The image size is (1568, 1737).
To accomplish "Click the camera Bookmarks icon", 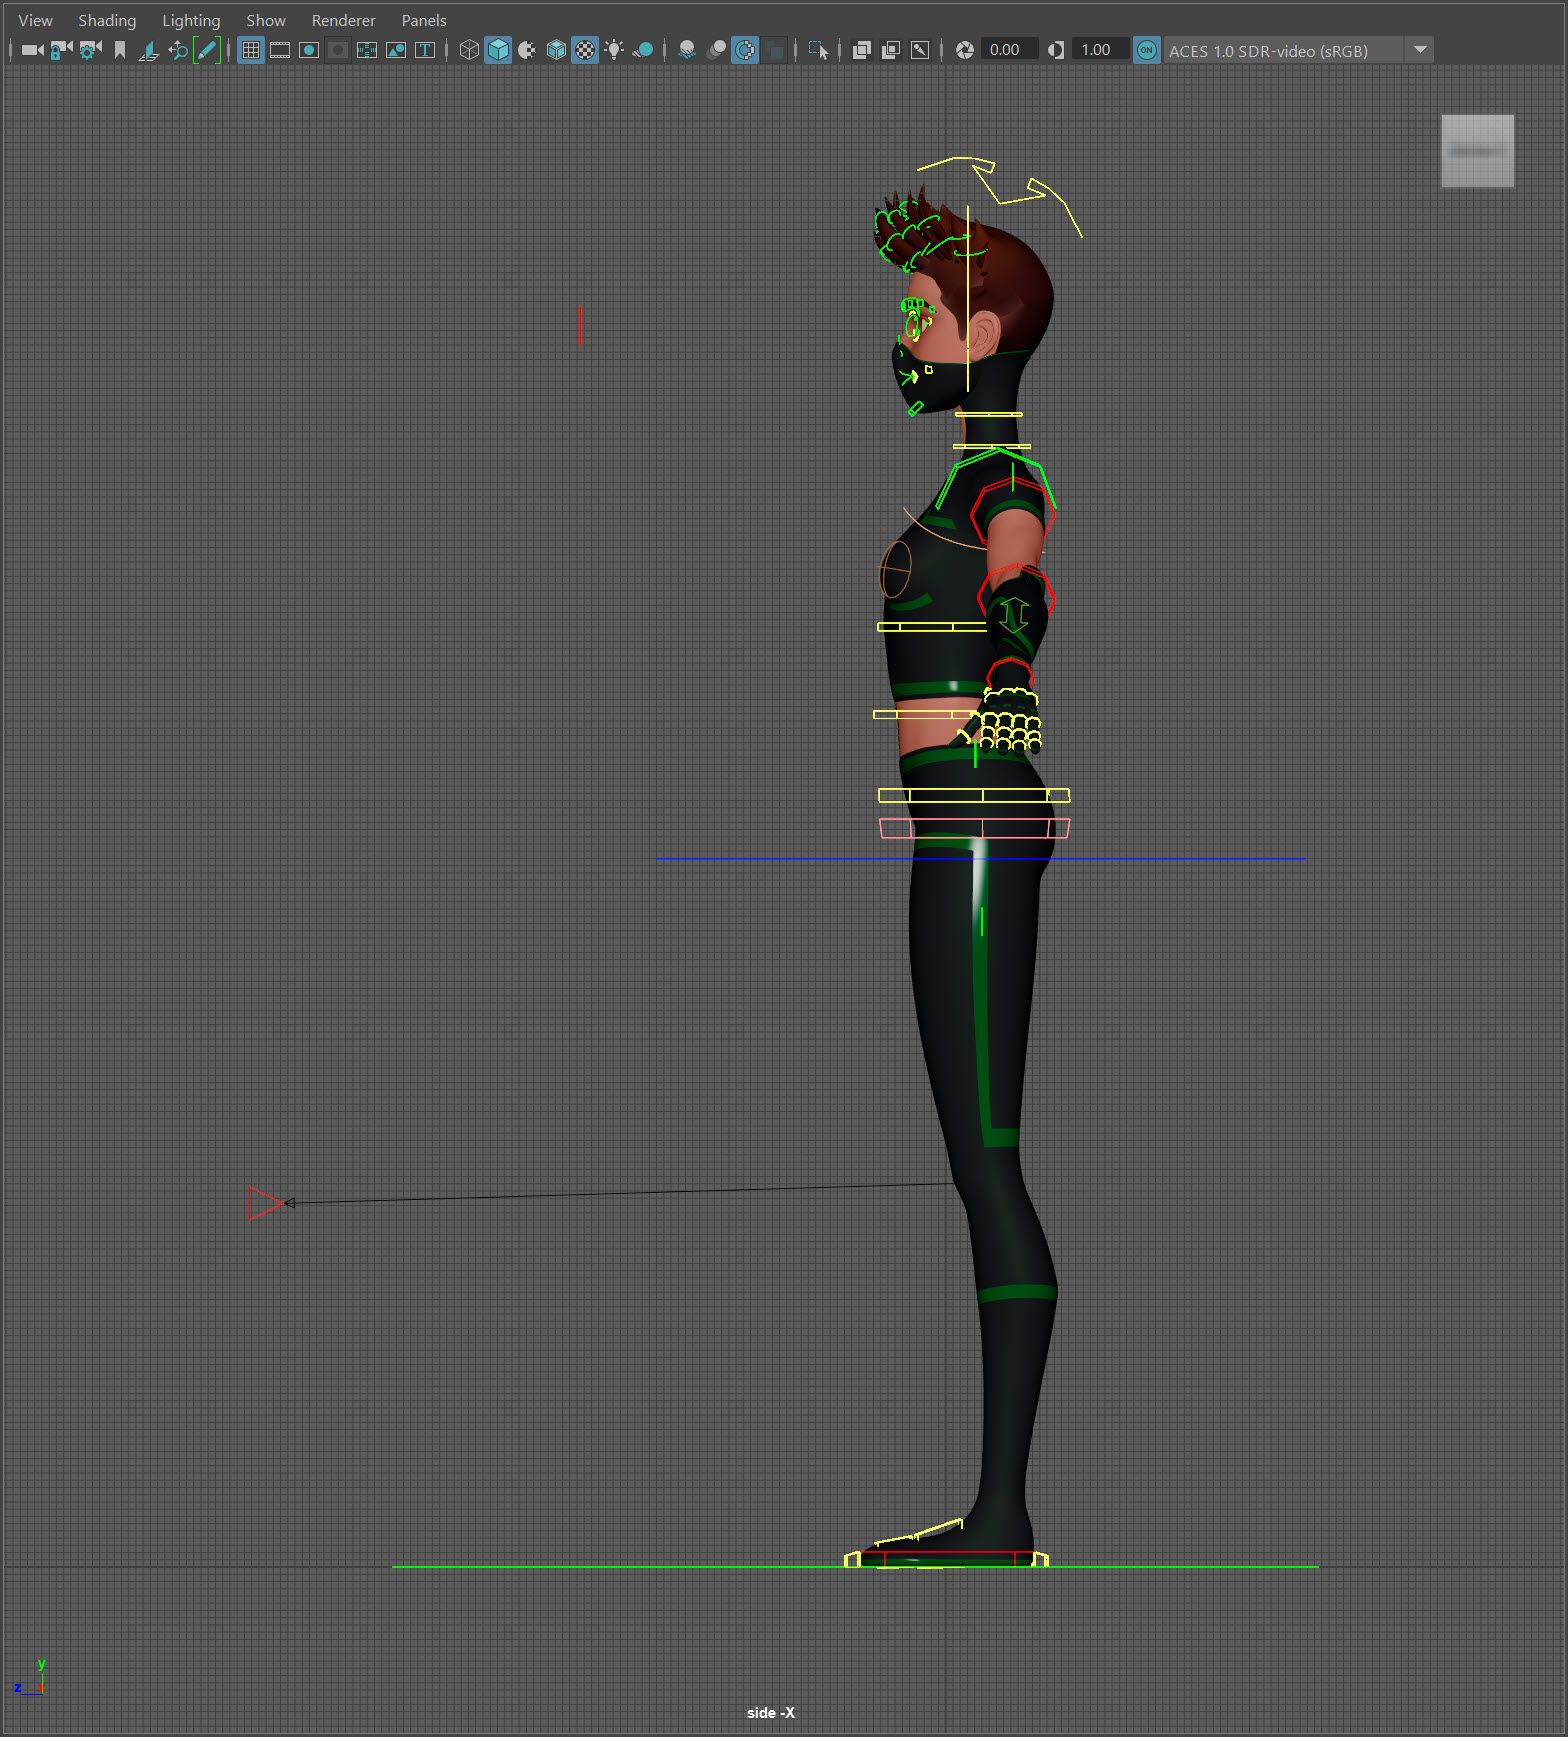I will [x=120, y=50].
